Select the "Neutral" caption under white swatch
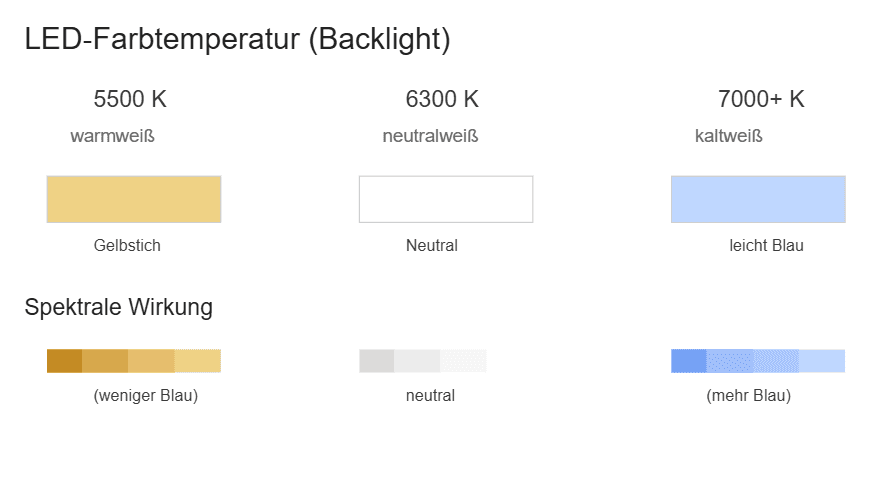 click(x=432, y=245)
